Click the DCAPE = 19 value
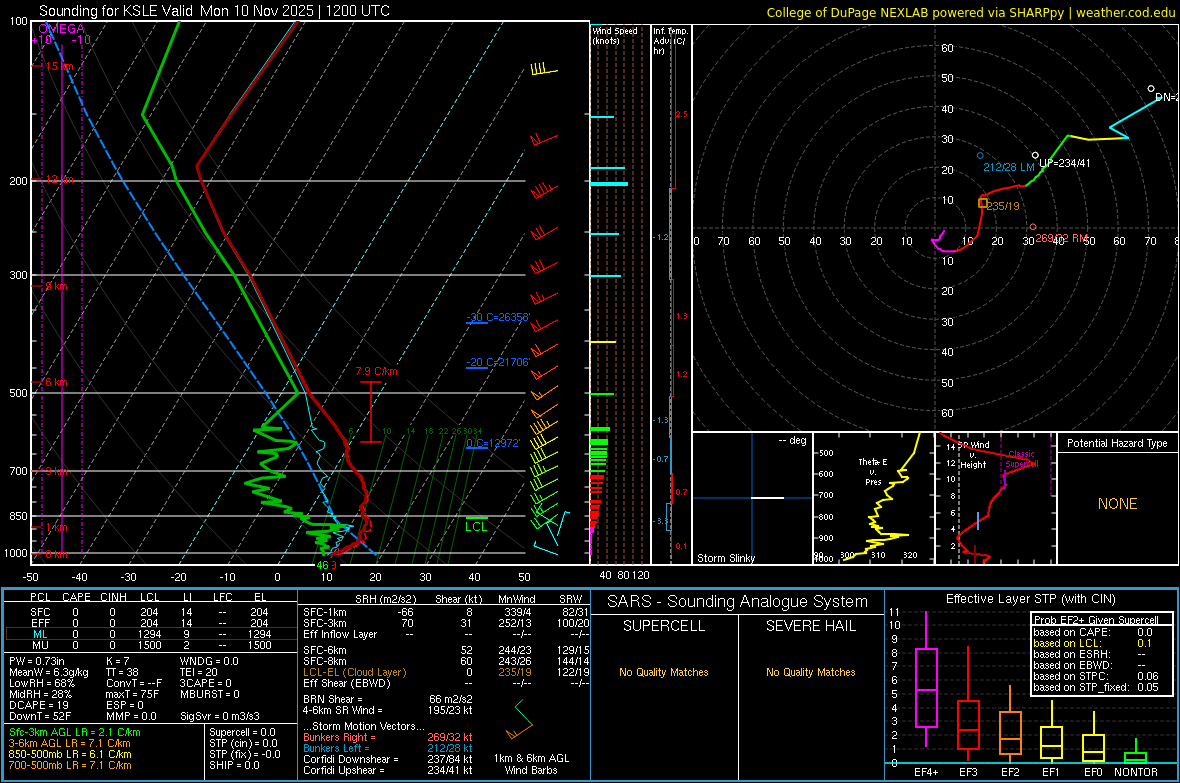This screenshot has height=783, width=1180. (39, 705)
